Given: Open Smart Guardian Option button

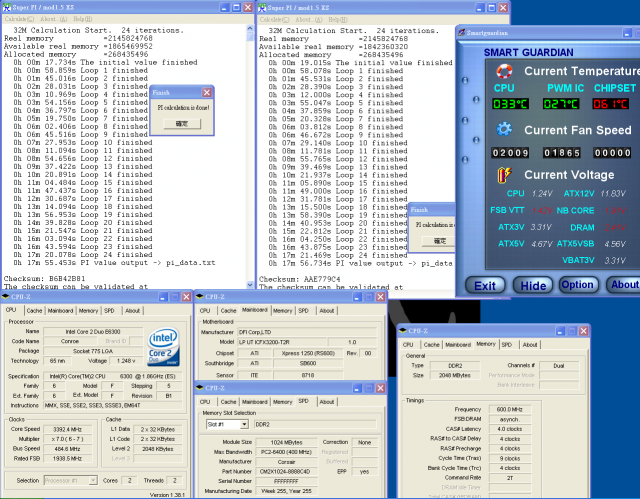Looking at the screenshot, I should tap(577, 285).
